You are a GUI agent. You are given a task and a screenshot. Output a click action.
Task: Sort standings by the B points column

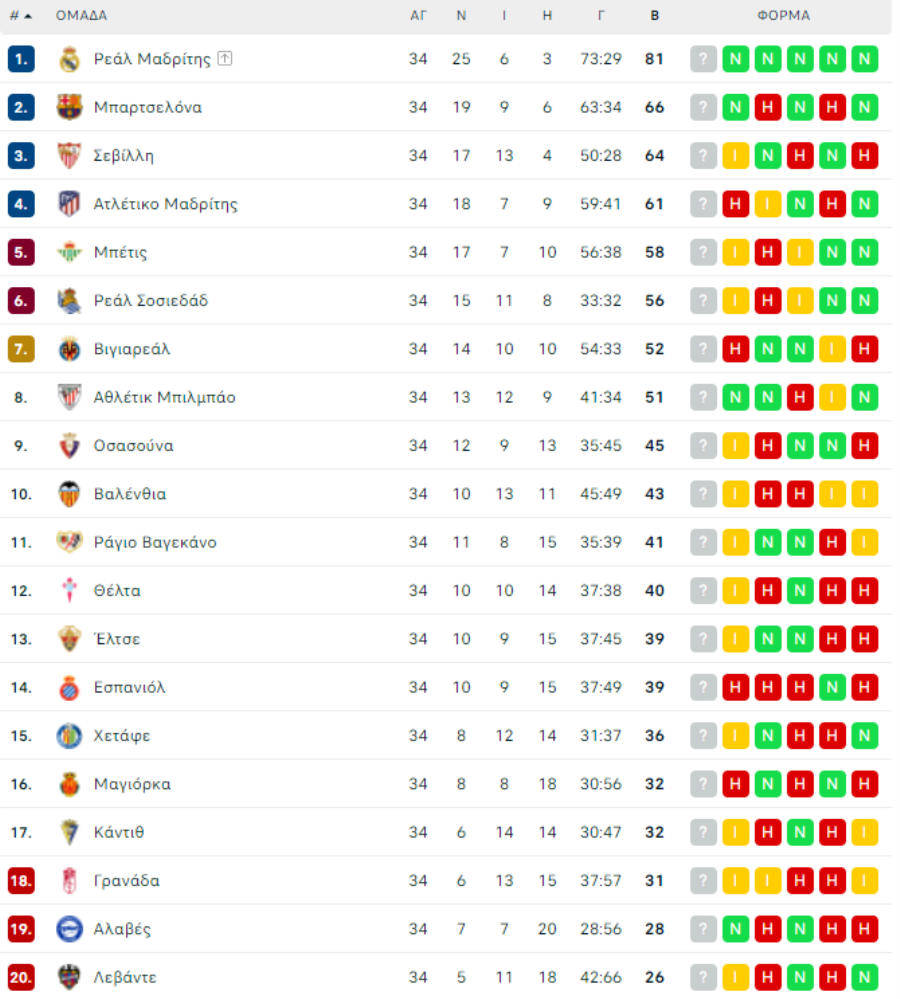click(654, 16)
